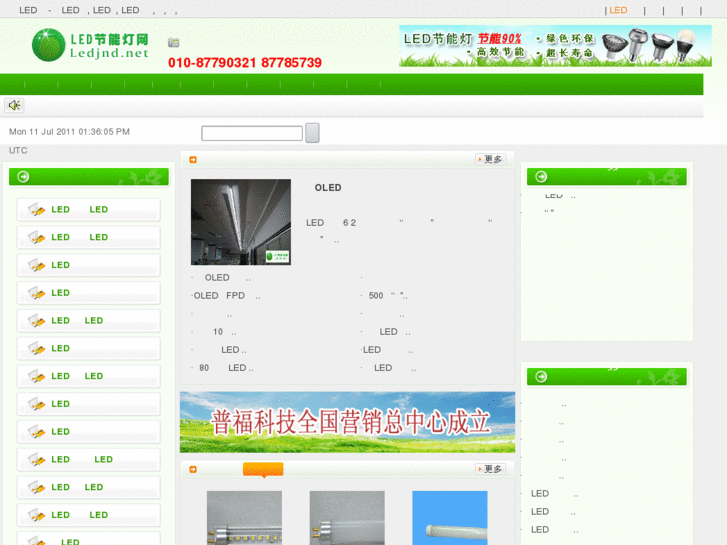Open the bold OLED headline article
Viewport: 727px width, 545px height.
328,188
